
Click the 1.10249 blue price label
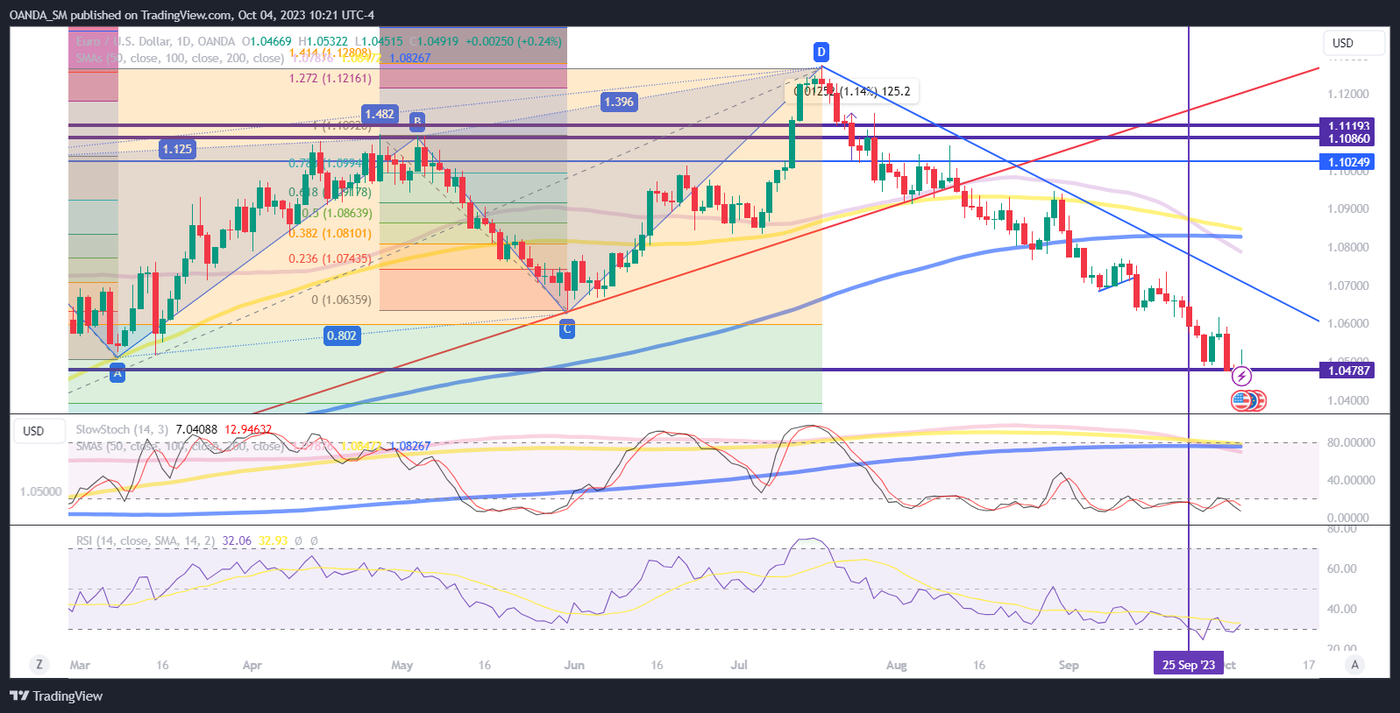tap(1349, 161)
